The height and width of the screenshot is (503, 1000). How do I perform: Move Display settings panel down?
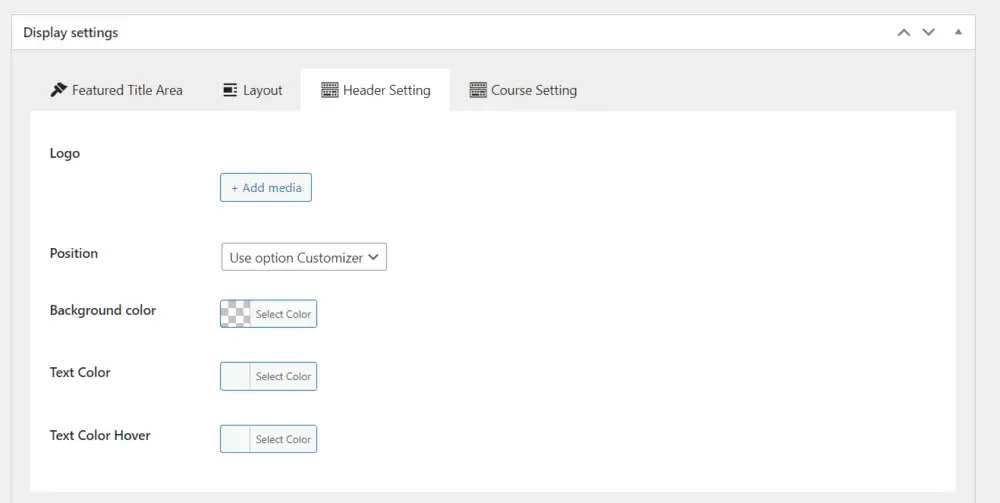[x=929, y=33]
